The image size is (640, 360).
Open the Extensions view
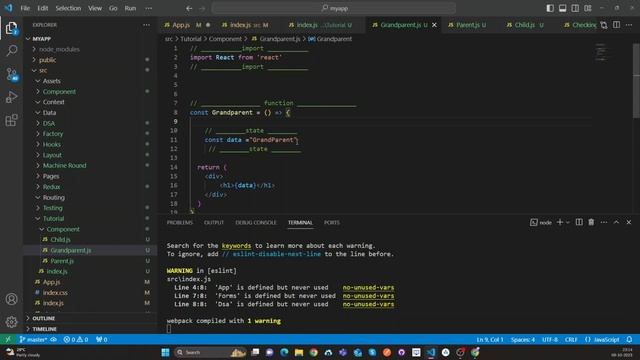pyautogui.click(x=11, y=120)
